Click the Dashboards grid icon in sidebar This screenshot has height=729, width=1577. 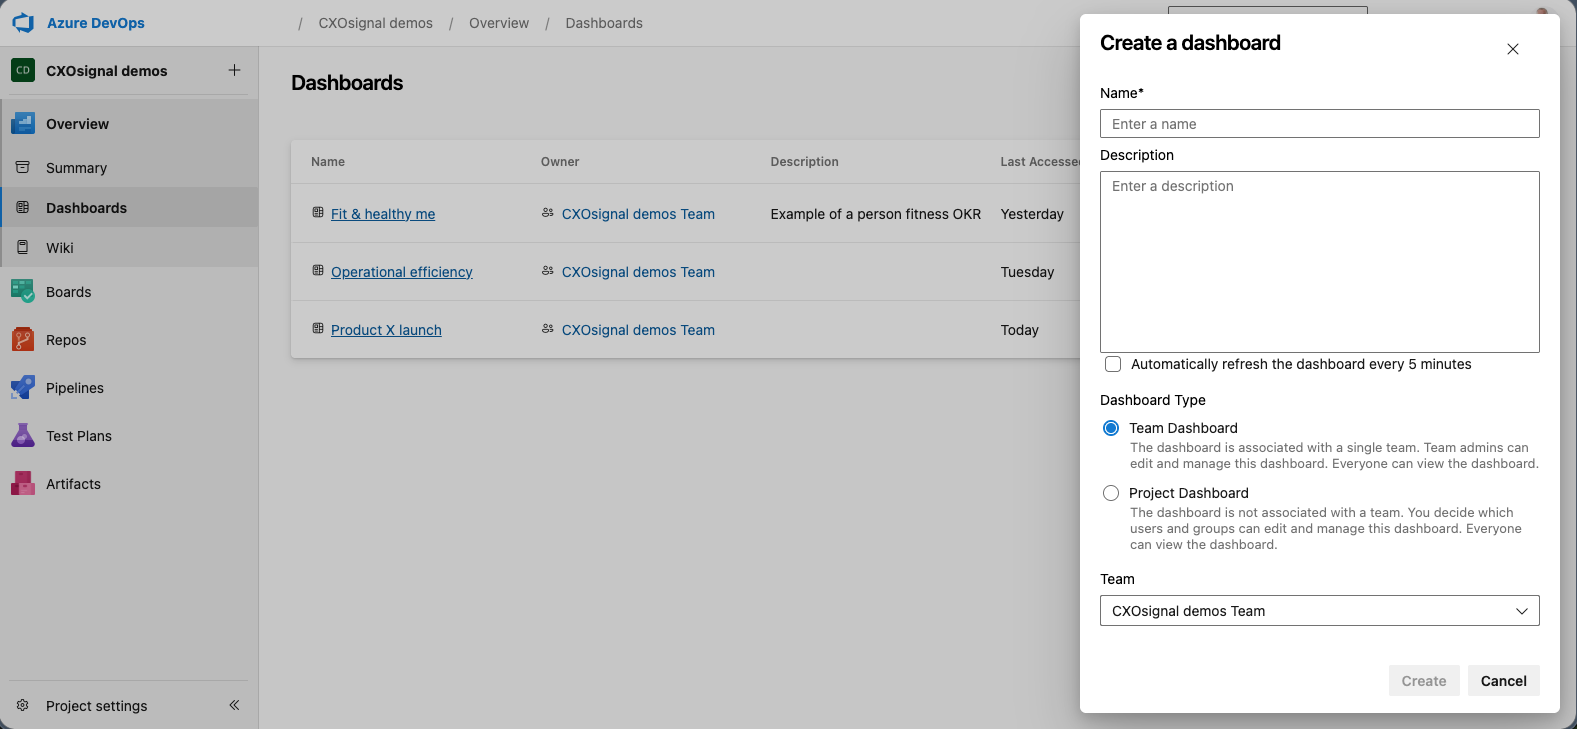coord(23,207)
